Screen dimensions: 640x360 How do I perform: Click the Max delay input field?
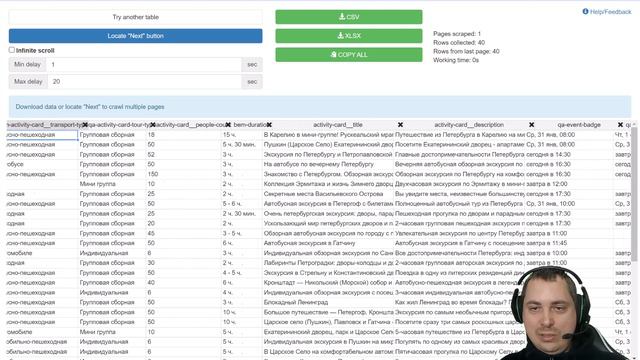[144, 82]
